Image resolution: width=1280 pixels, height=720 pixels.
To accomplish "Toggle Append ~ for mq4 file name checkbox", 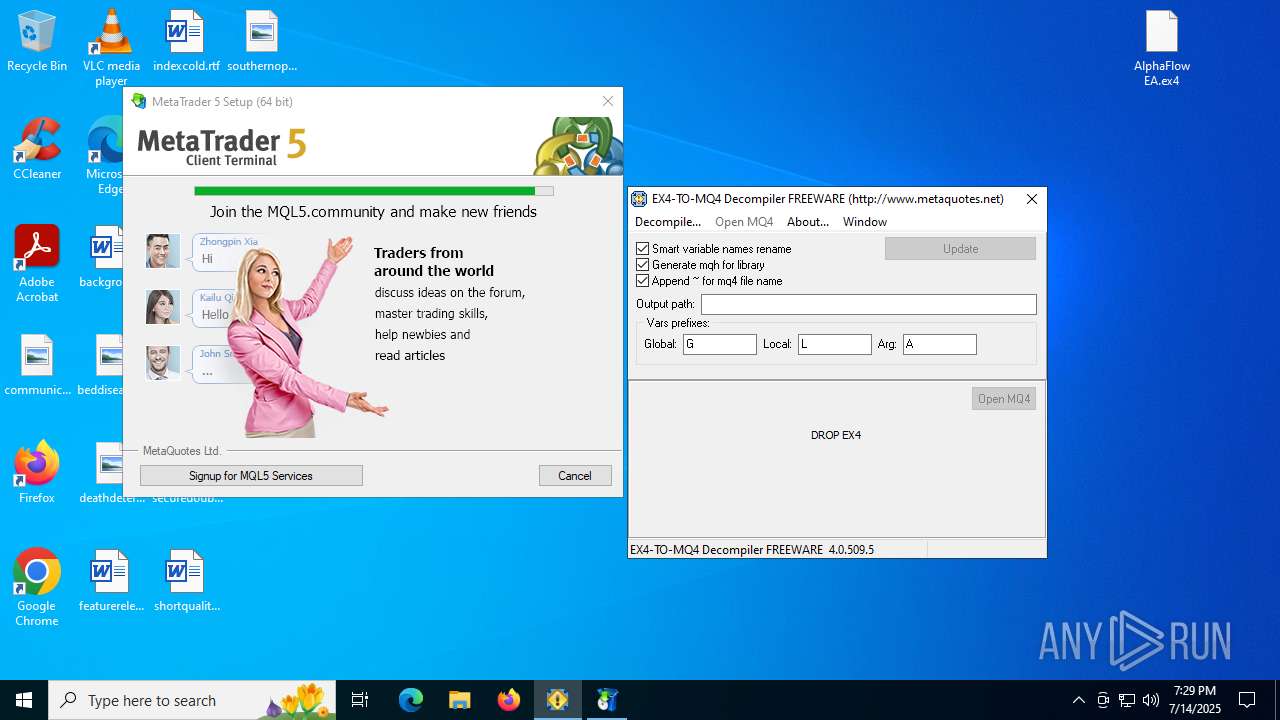I will click(x=643, y=280).
